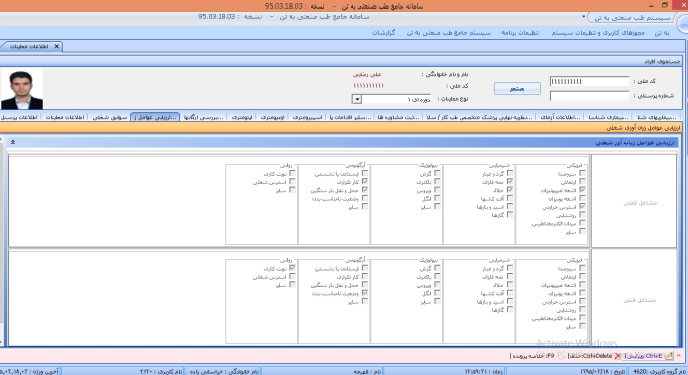Click the patient photo thumbnail
This screenshot has height=375, width=688.
click(x=22, y=89)
